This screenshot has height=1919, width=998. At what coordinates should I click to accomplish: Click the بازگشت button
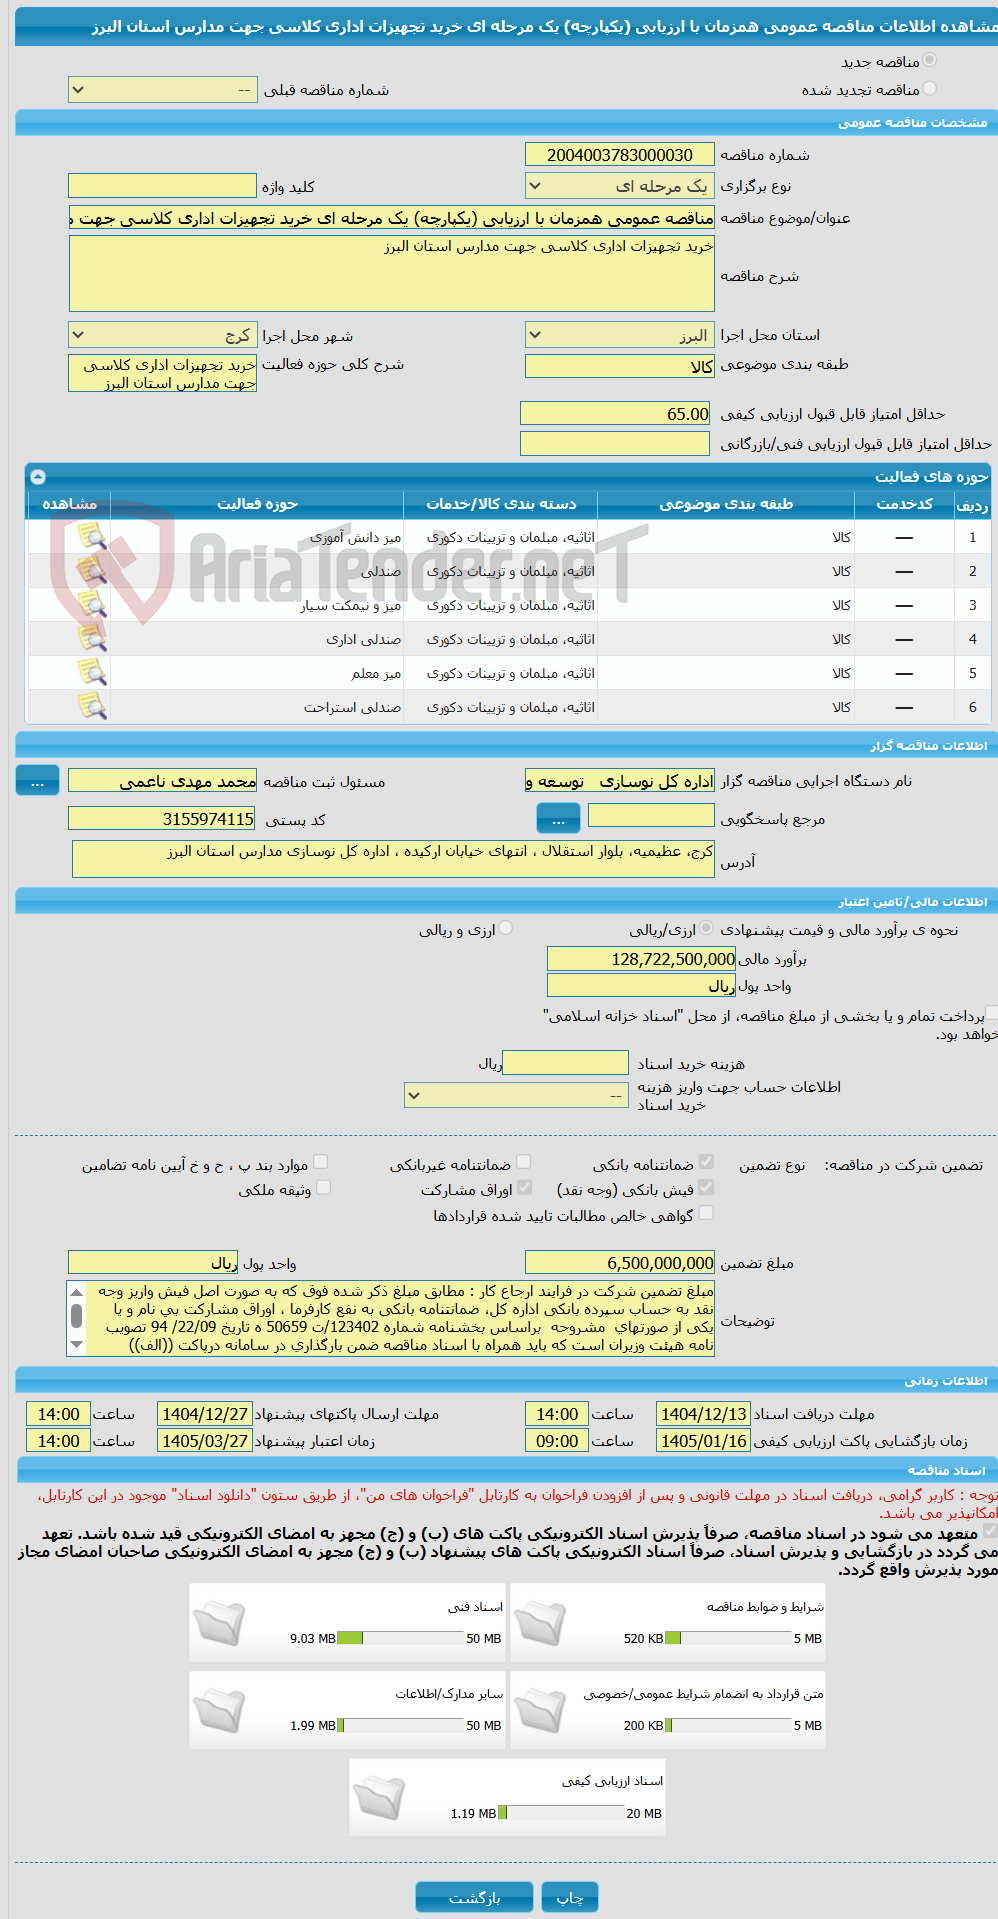(x=474, y=1897)
